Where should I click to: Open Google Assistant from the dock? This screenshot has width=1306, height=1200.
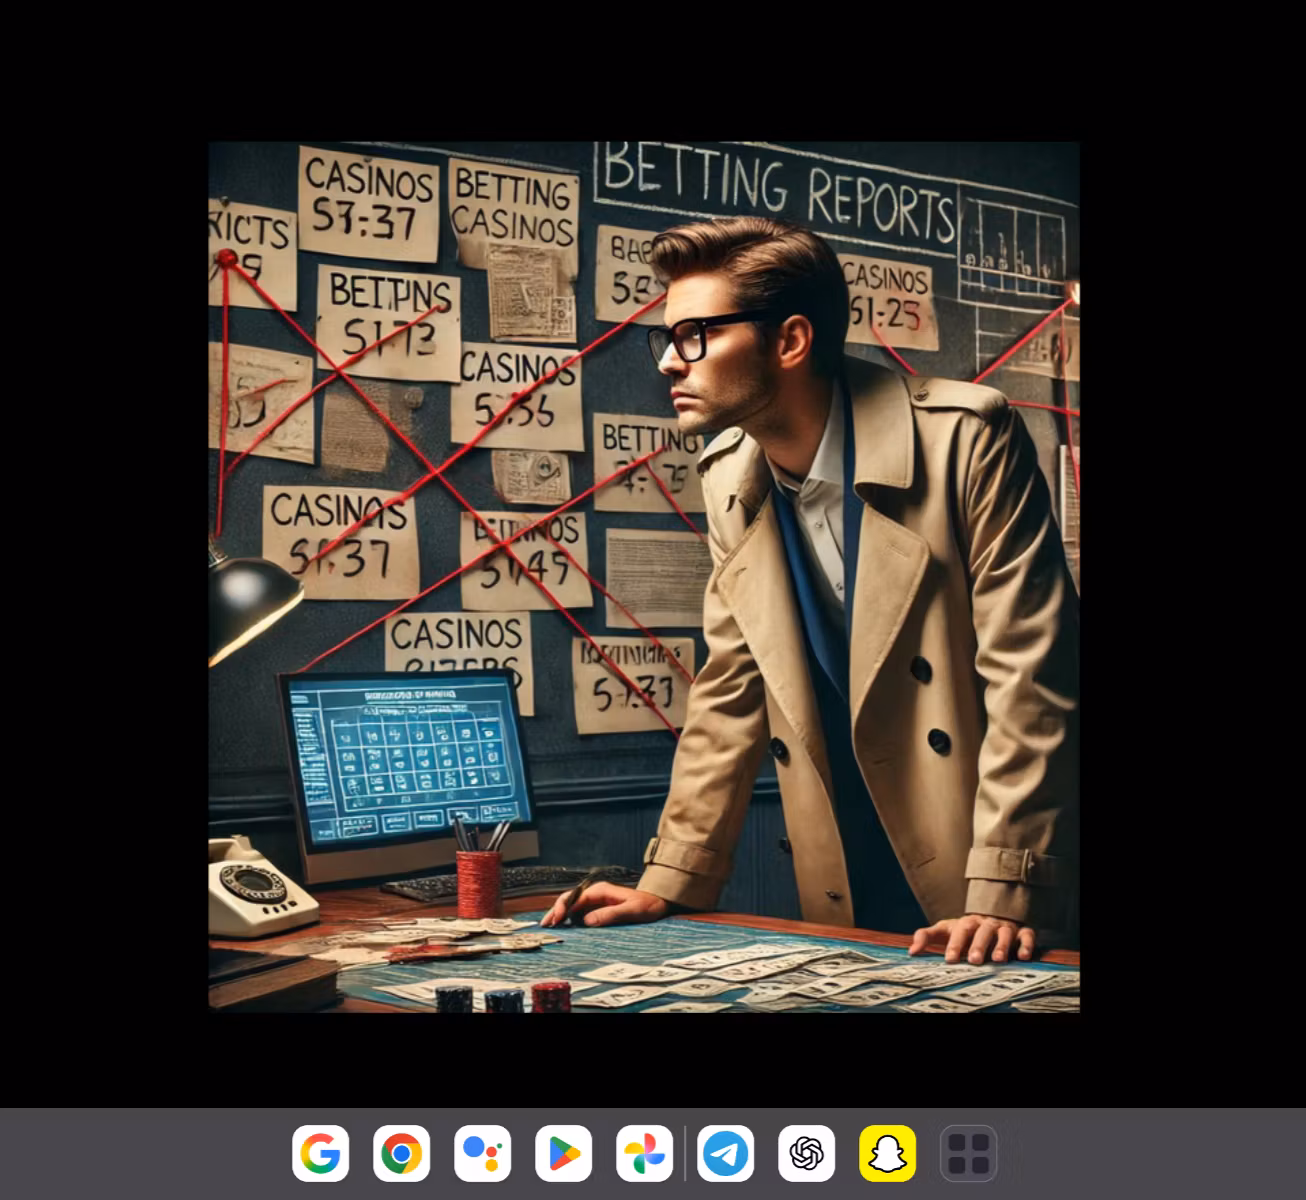pyautogui.click(x=483, y=1153)
